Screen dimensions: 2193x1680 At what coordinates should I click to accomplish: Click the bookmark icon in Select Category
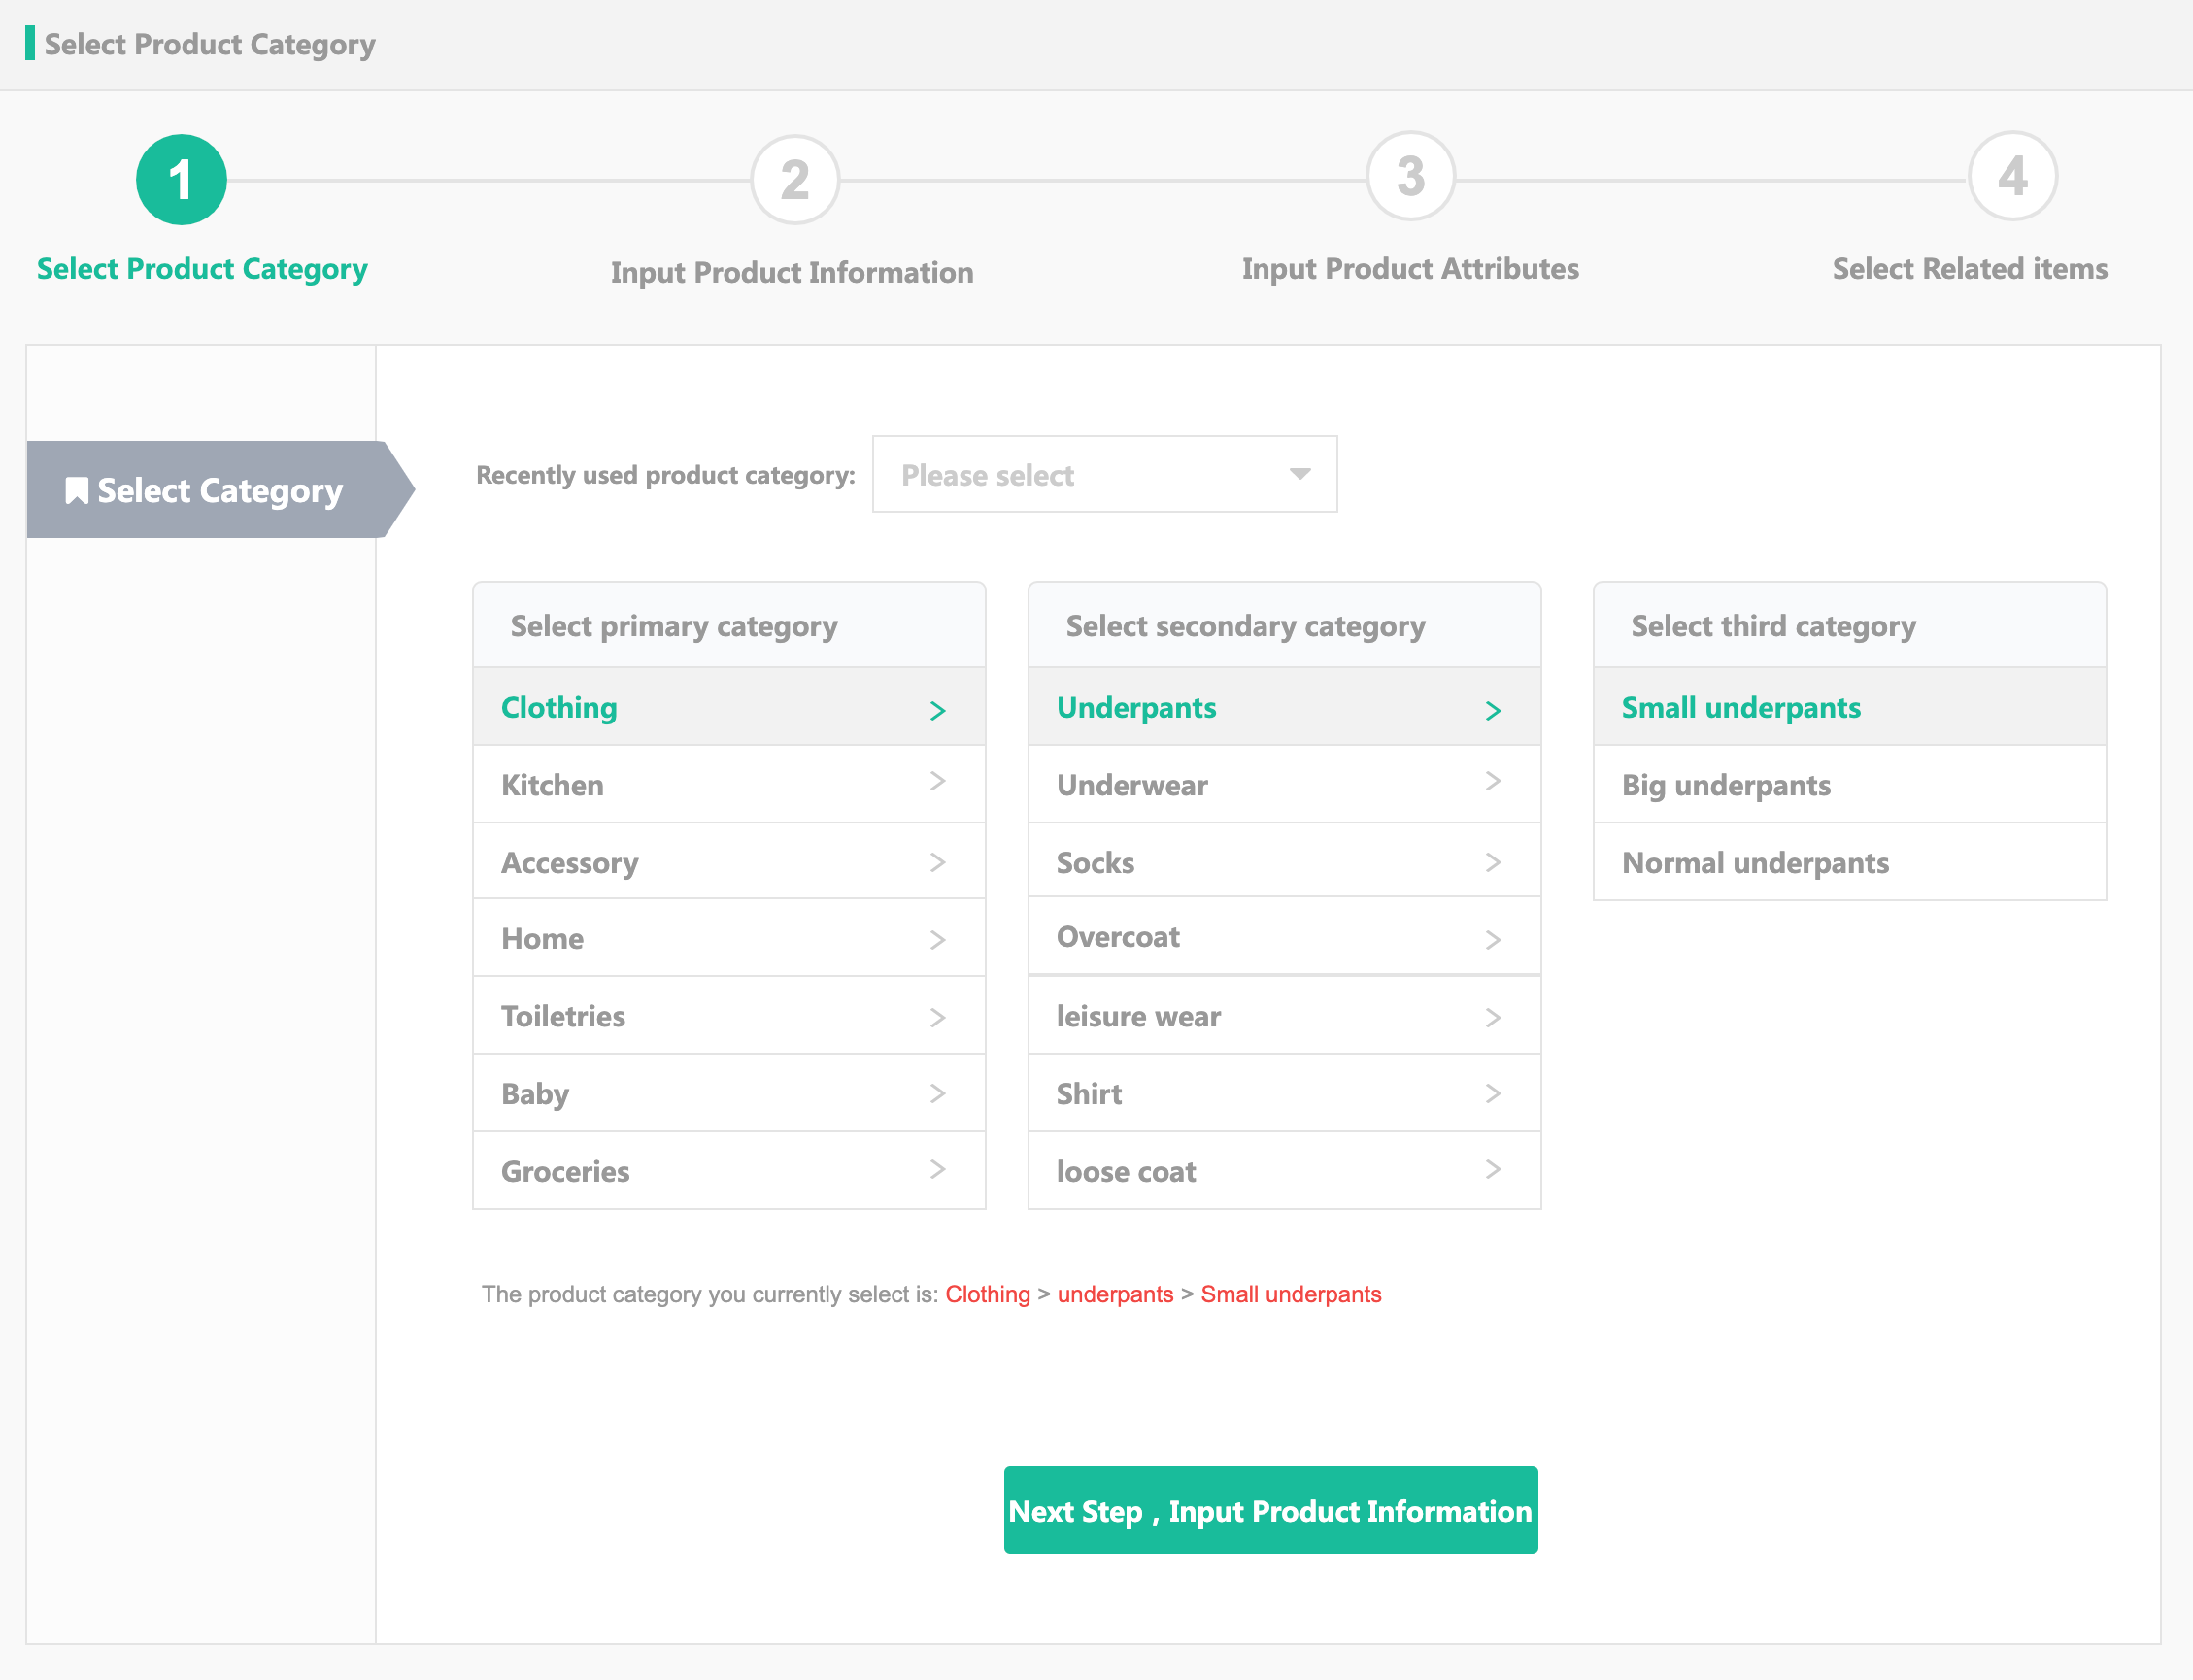(x=76, y=490)
